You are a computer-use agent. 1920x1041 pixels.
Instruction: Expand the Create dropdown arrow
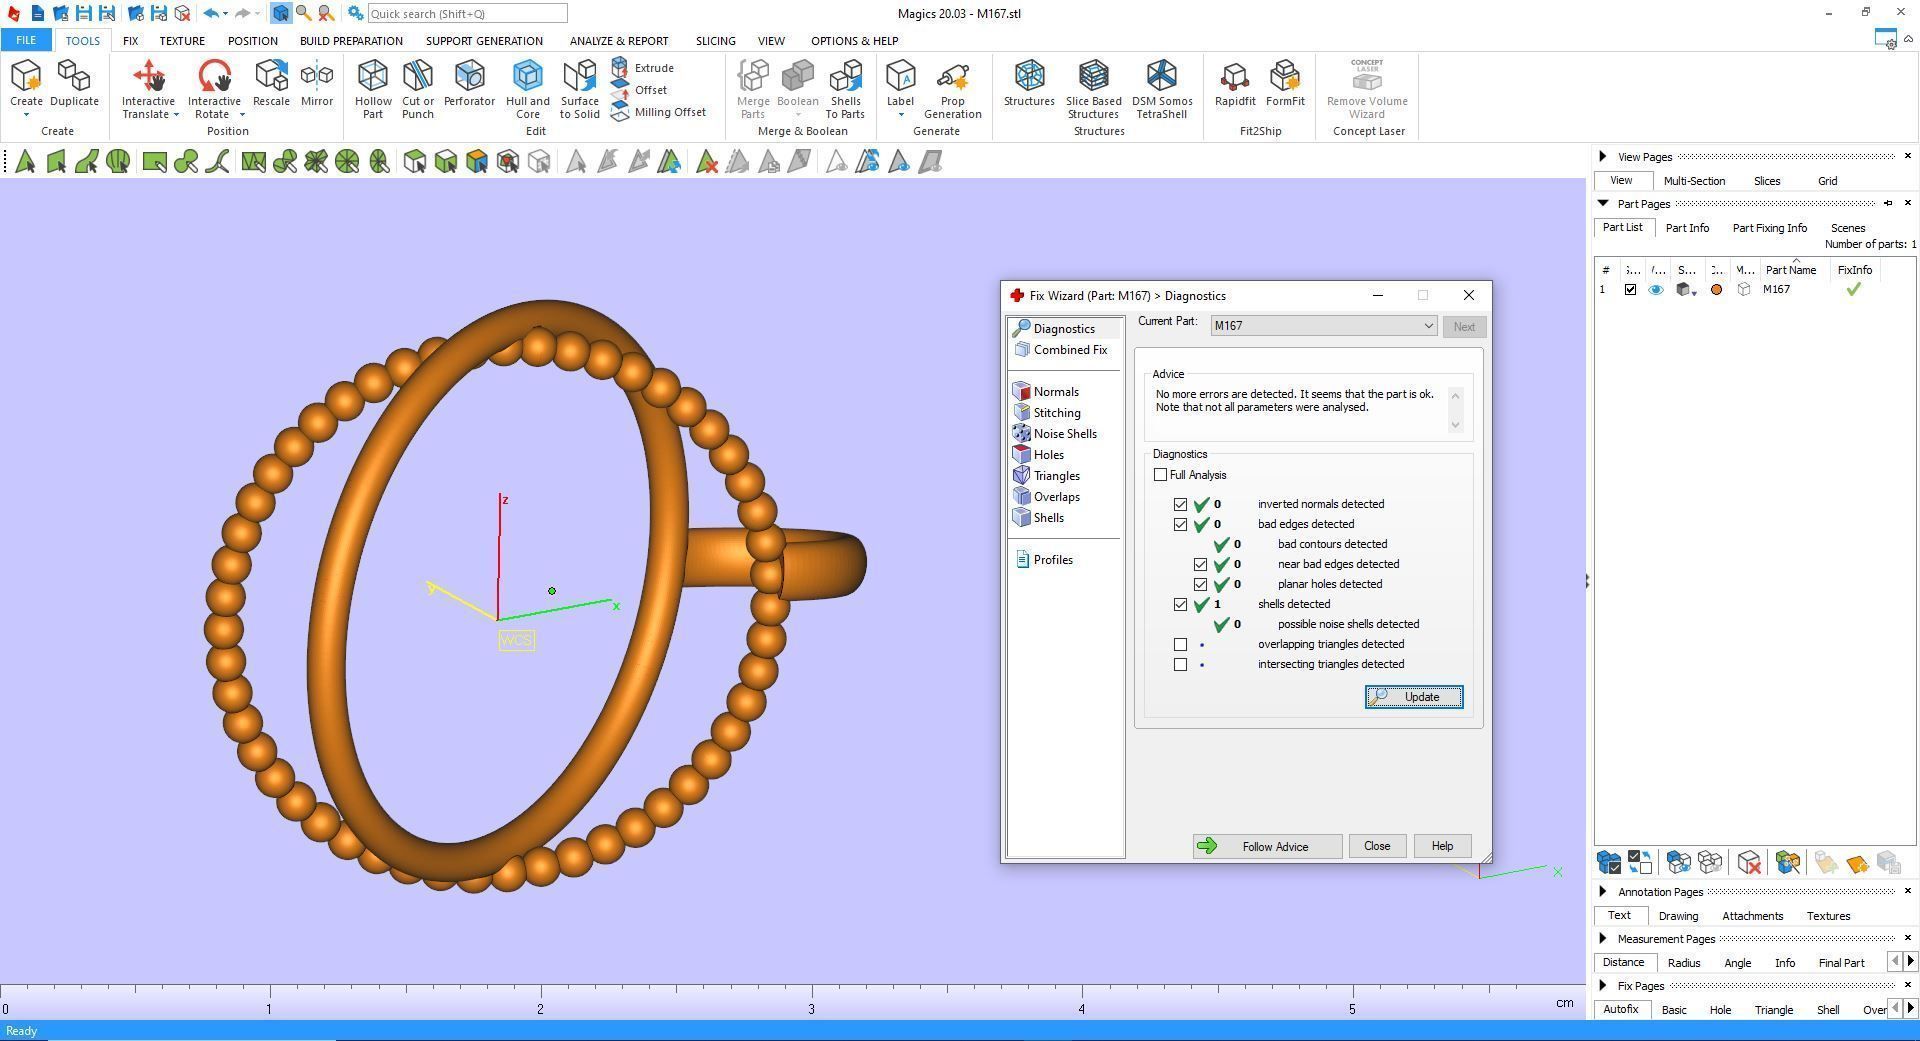point(26,115)
